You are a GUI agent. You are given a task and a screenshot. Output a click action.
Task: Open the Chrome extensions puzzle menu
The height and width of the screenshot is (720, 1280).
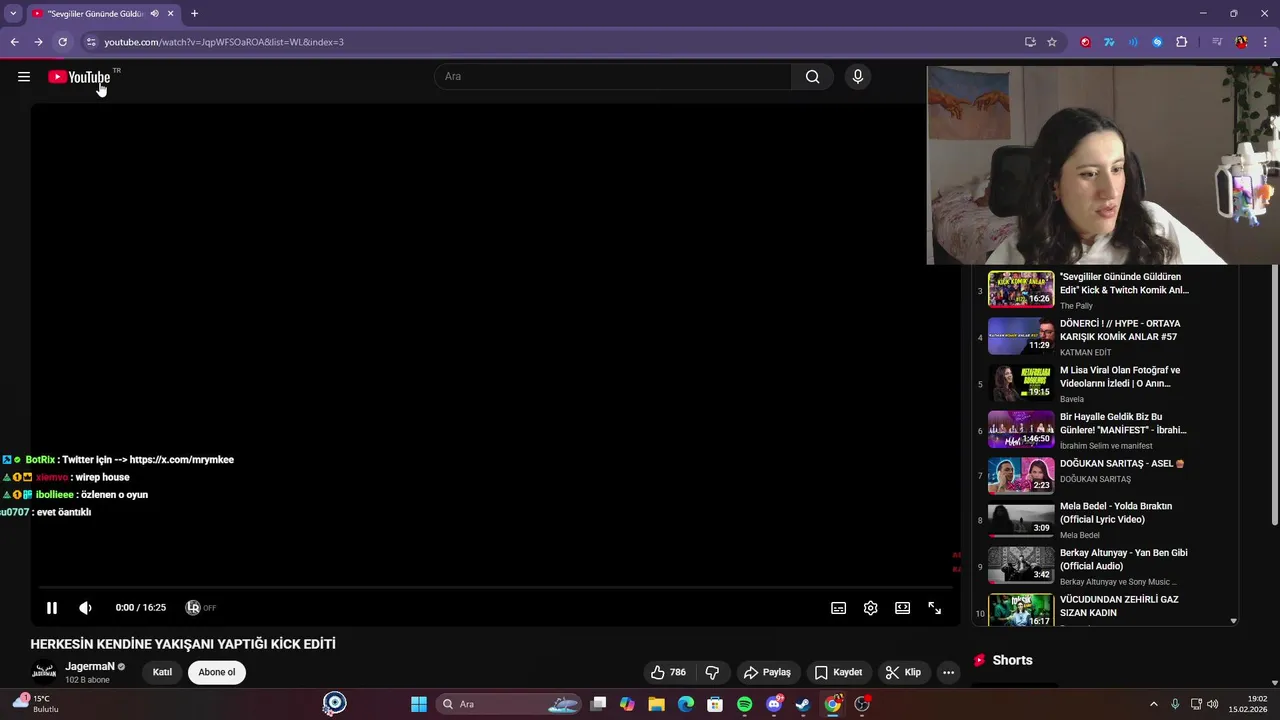tap(1181, 42)
